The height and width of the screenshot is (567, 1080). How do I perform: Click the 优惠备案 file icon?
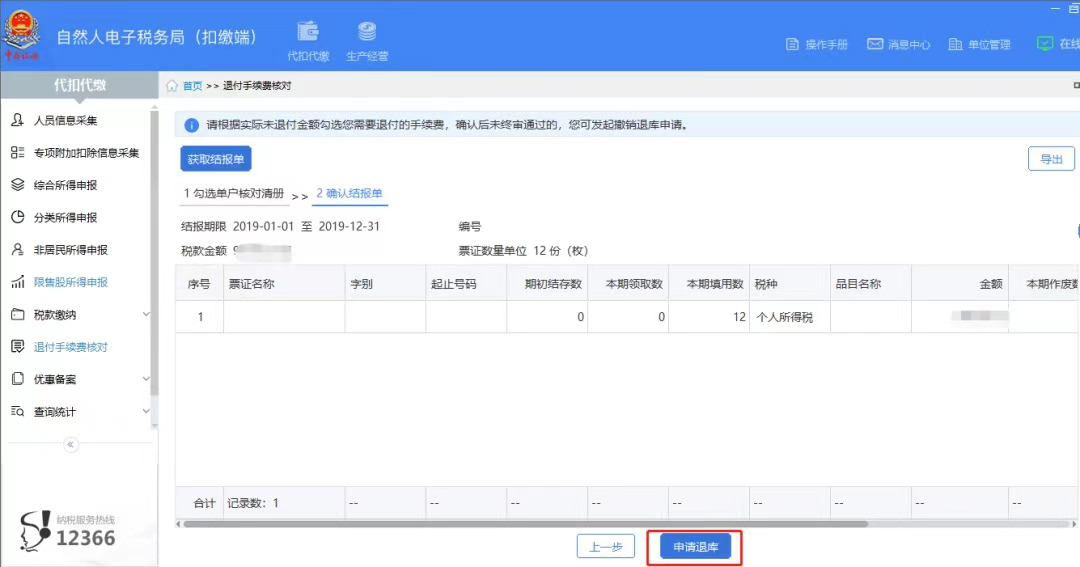point(18,379)
